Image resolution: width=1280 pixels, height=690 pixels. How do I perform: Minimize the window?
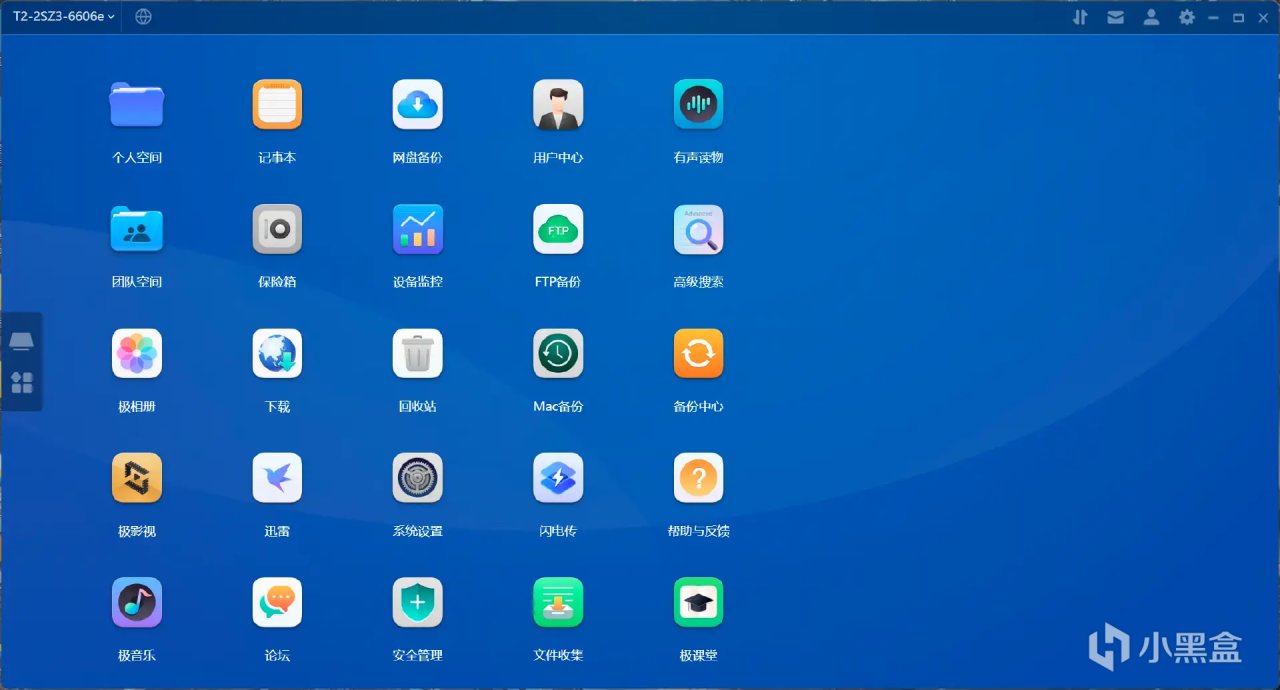1214,17
